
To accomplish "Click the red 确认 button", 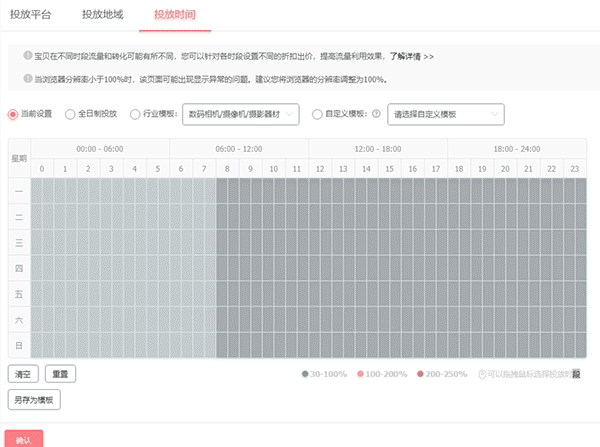I will (23, 438).
